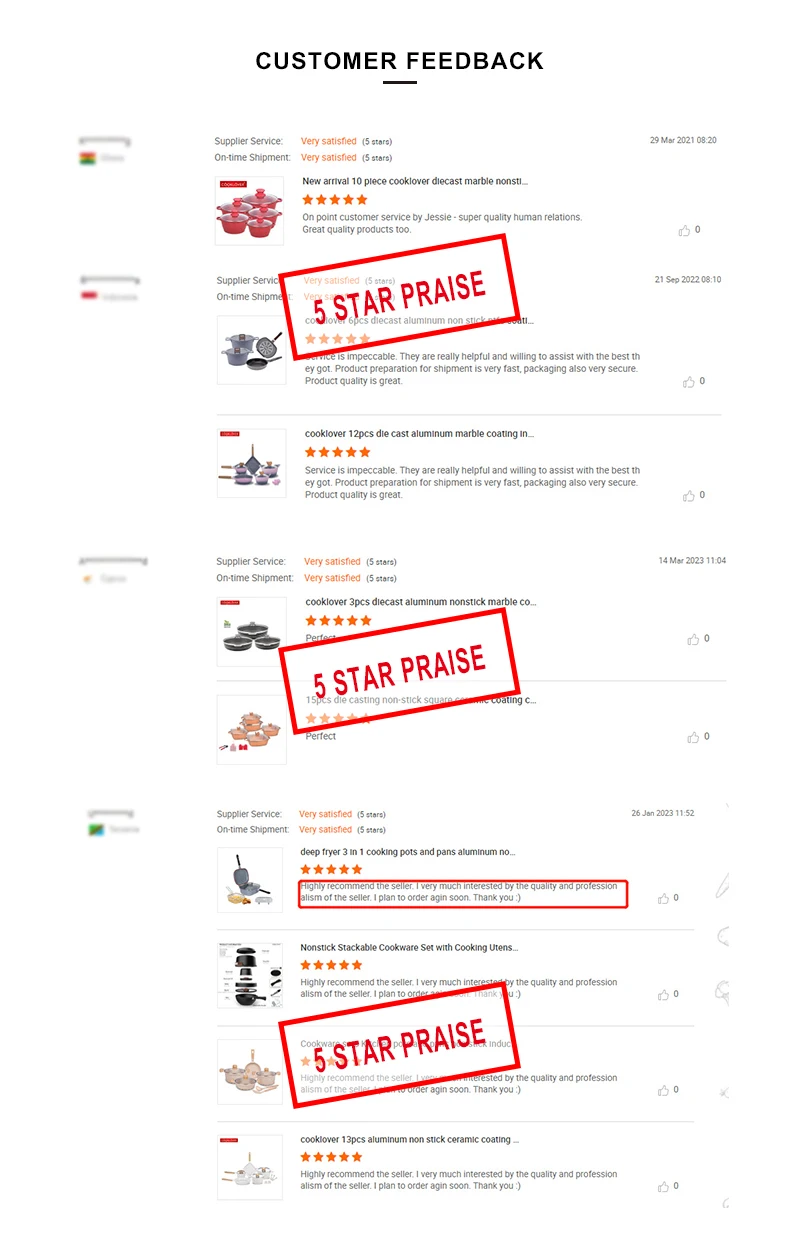Image resolution: width=800 pixels, height=1249 pixels.
Task: Open 'cooklover 12pcs die cast aluminum' product link
Action: pyautogui.click(x=419, y=434)
